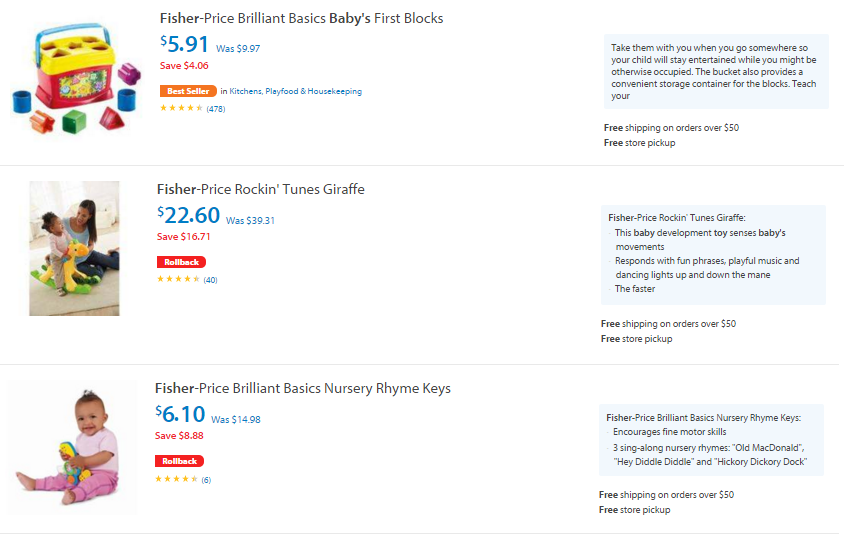867x547 pixels.
Task: Click star rating with 40 reviews
Action: point(187,279)
